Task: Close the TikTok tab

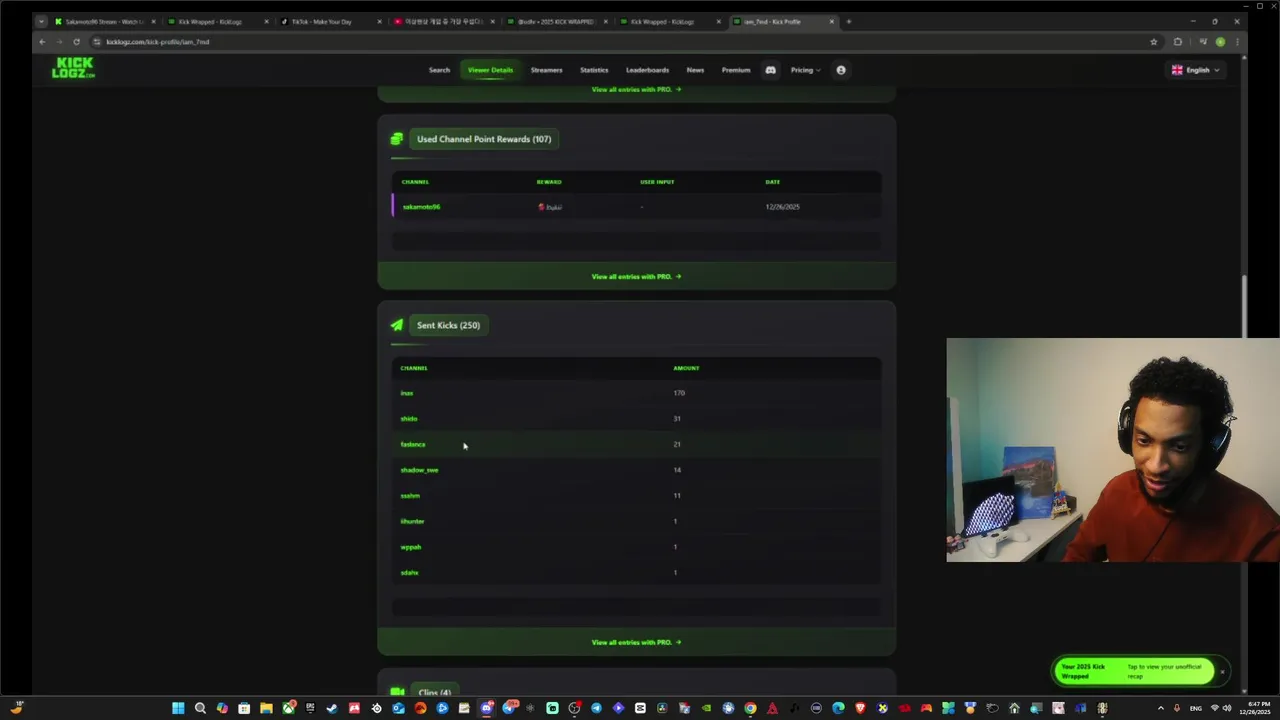Action: (379, 21)
